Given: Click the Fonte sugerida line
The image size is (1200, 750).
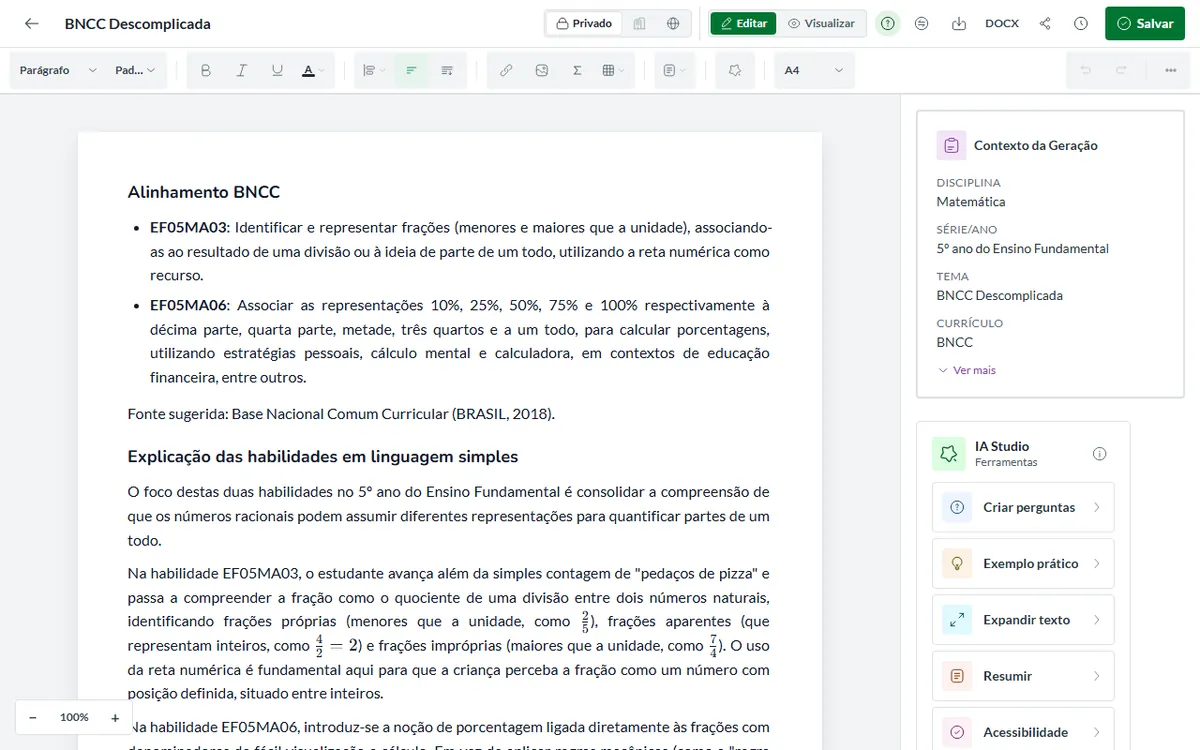Looking at the screenshot, I should click(x=341, y=413).
